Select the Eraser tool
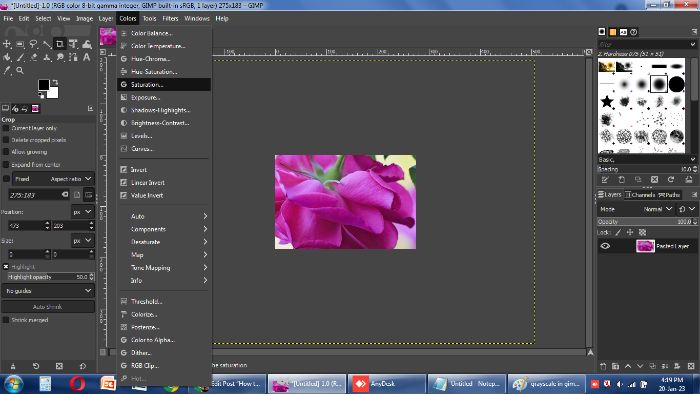This screenshot has width=700, height=394. tap(33, 57)
